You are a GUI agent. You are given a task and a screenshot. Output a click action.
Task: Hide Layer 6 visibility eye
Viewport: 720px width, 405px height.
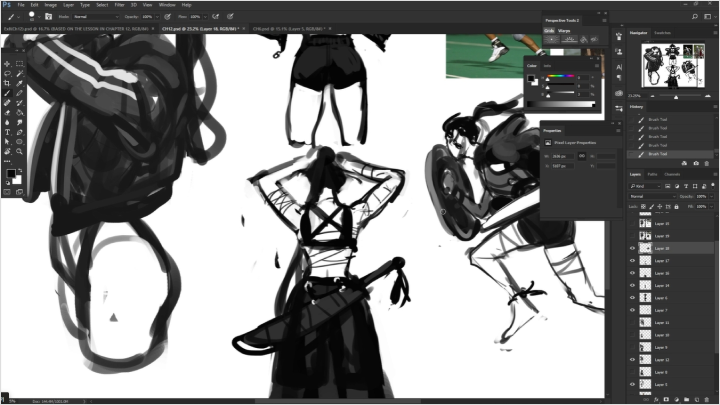pyautogui.click(x=632, y=298)
